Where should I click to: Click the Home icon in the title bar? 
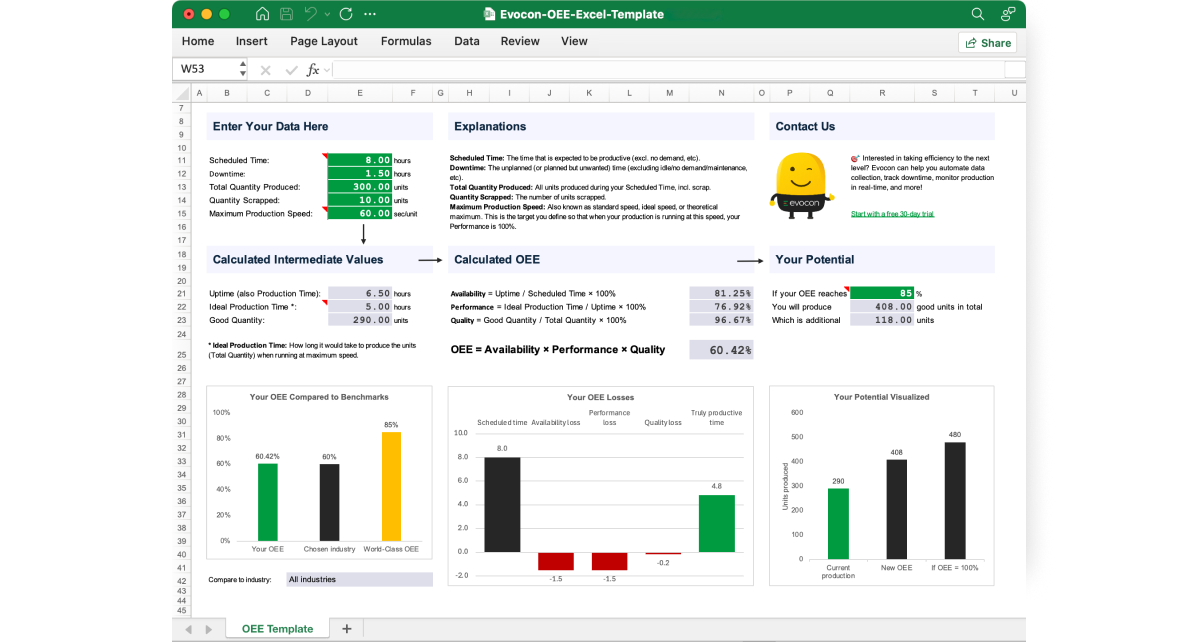263,14
